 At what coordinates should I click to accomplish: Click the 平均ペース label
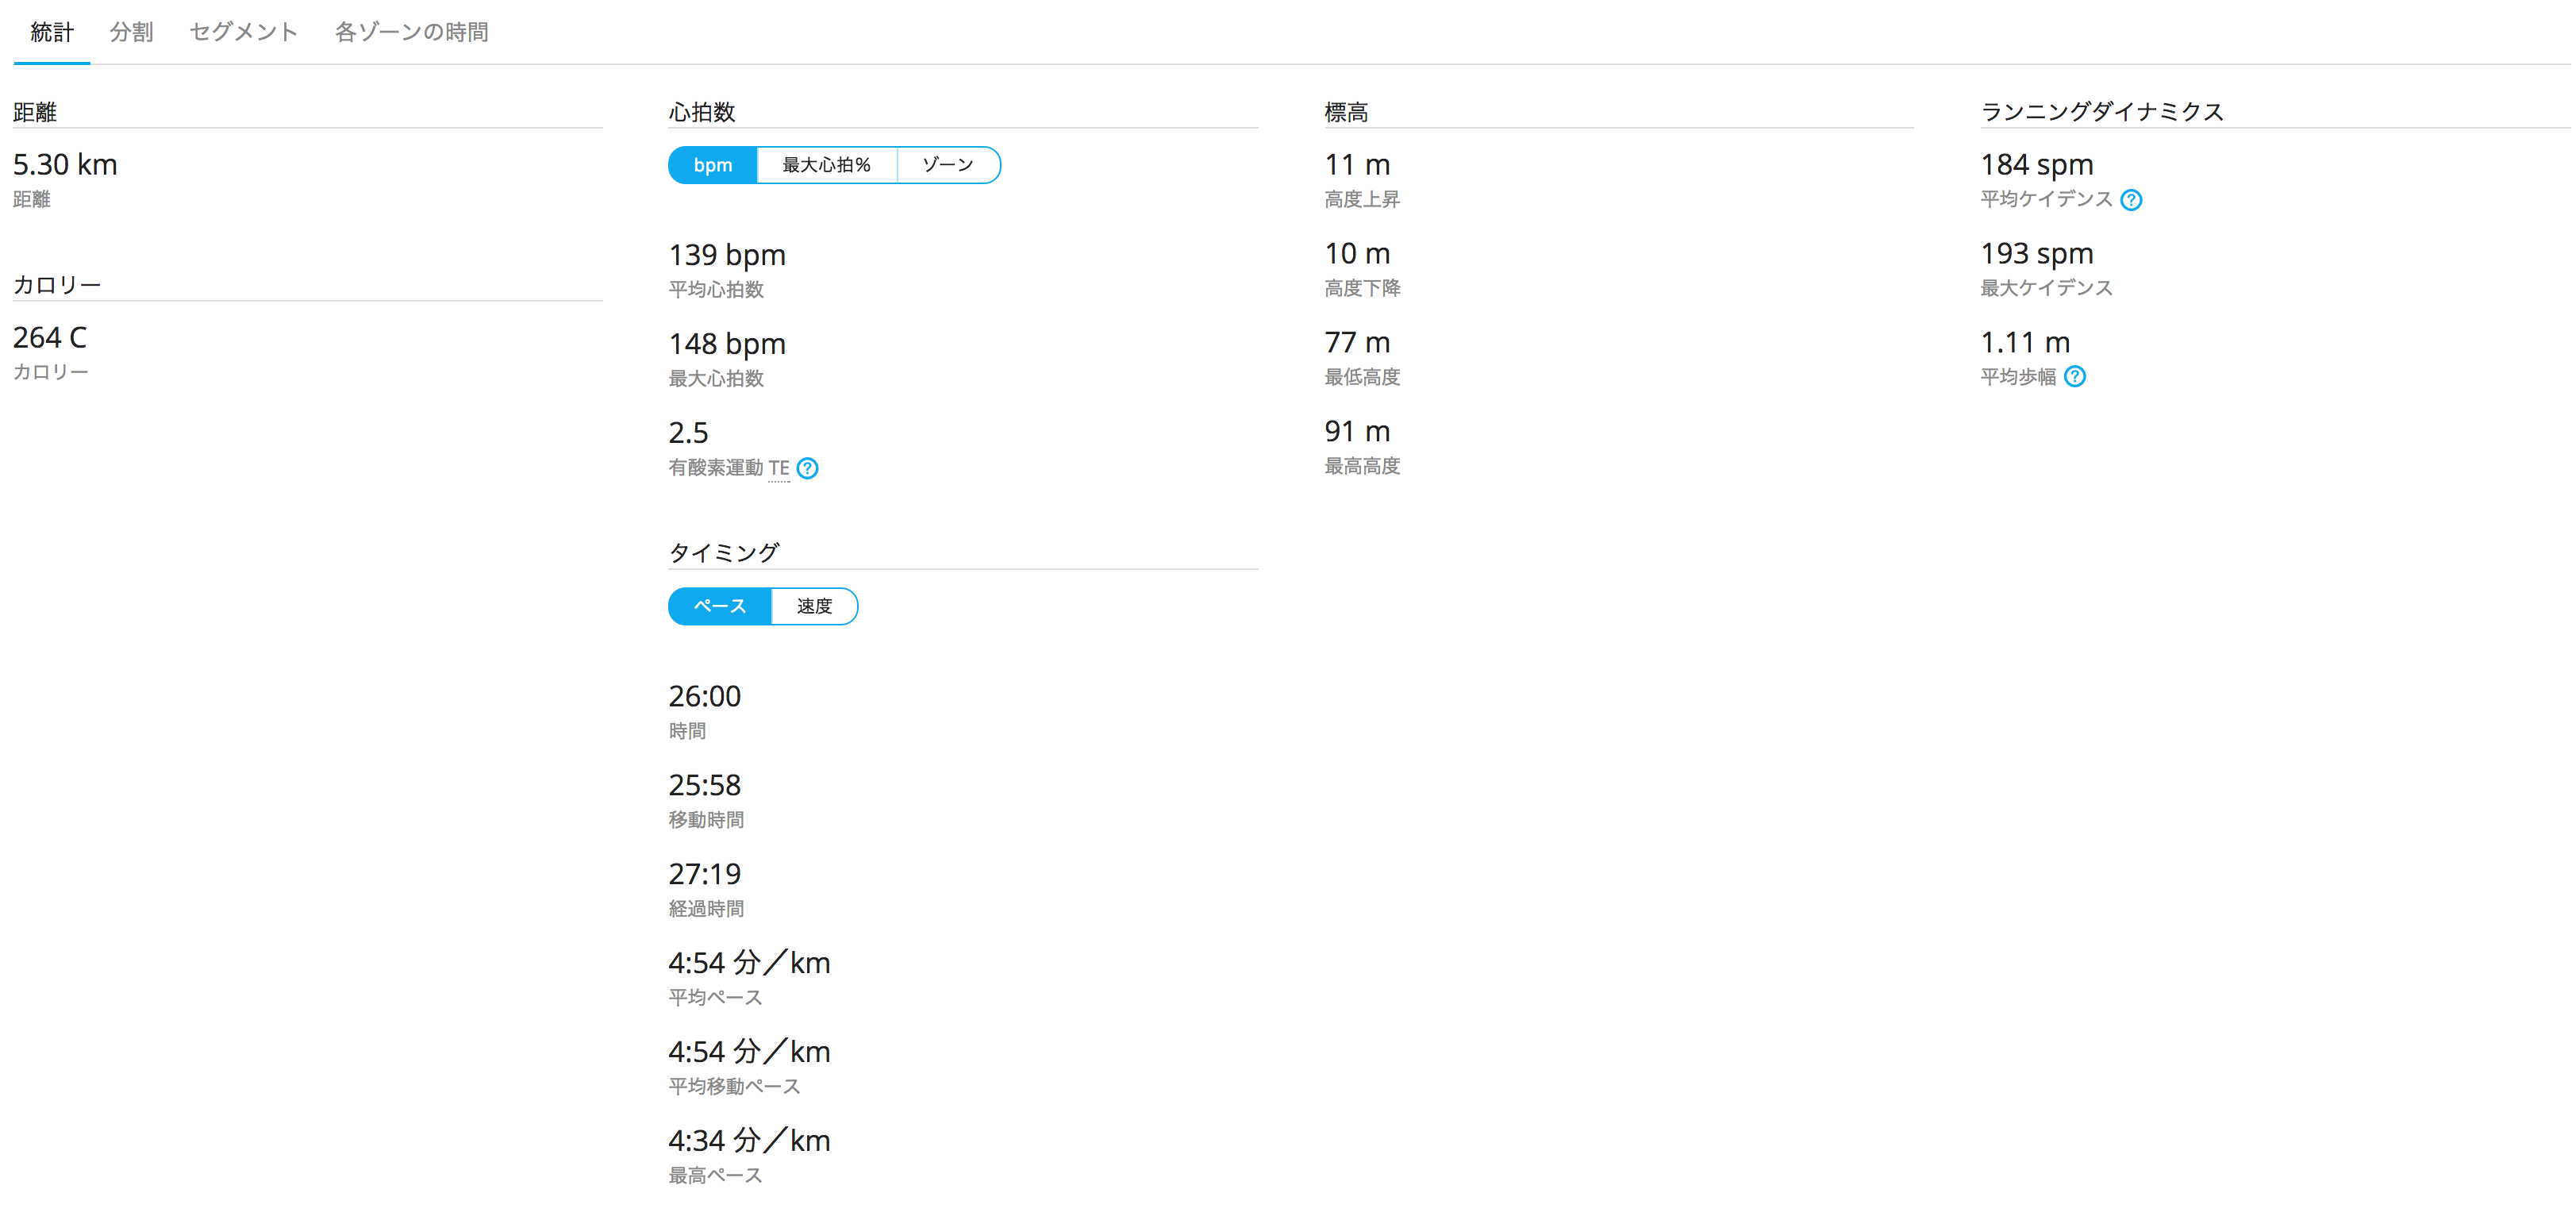pyautogui.click(x=716, y=997)
